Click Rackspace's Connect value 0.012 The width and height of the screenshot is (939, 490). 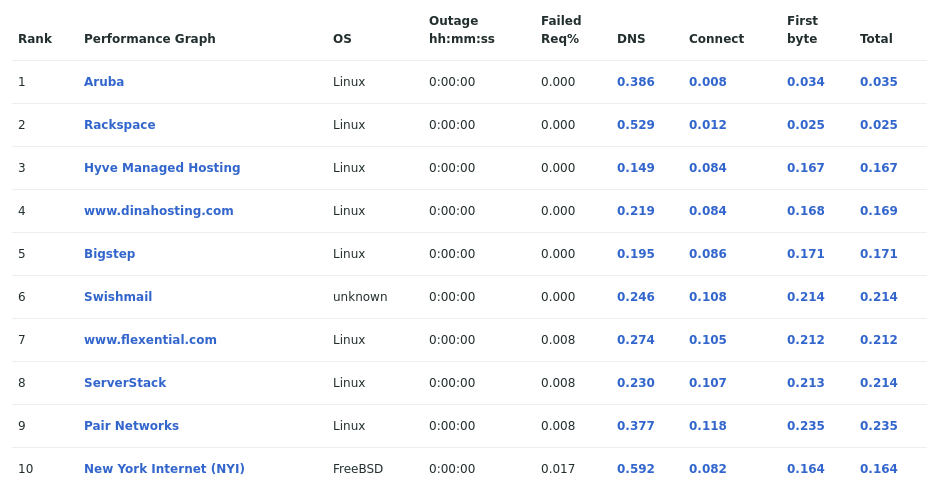coord(707,125)
